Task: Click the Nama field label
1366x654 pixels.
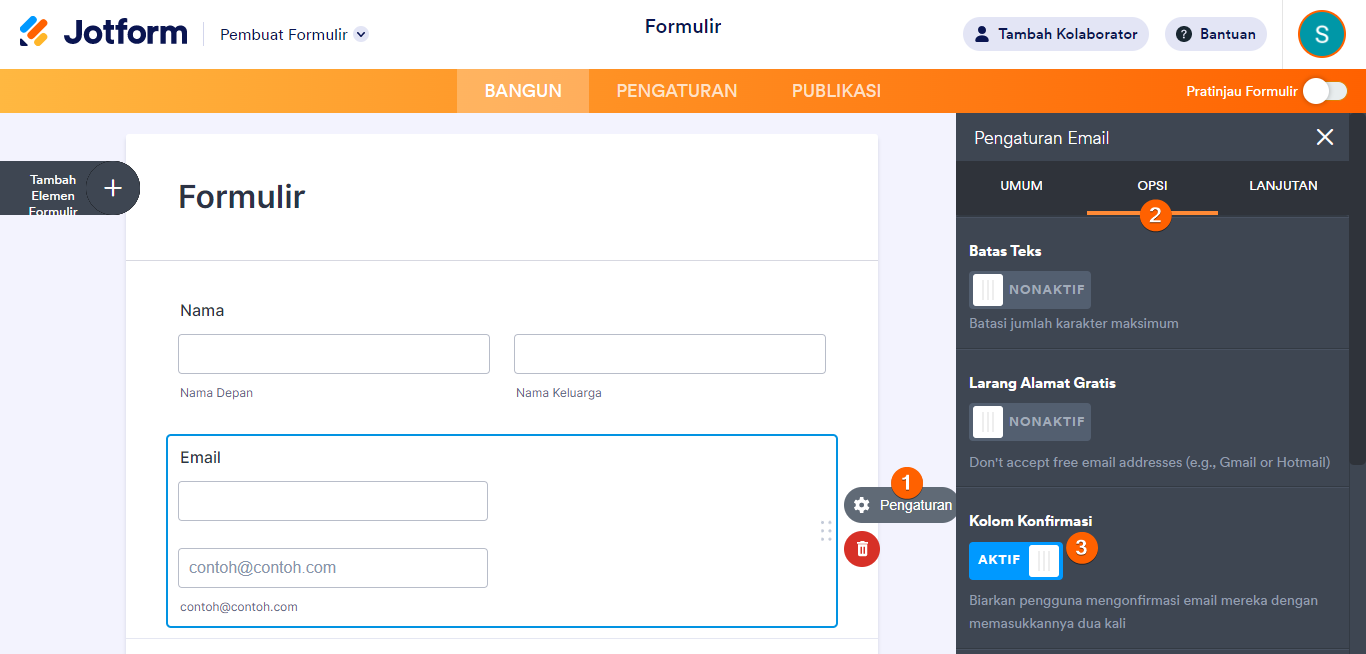Action: [202, 311]
